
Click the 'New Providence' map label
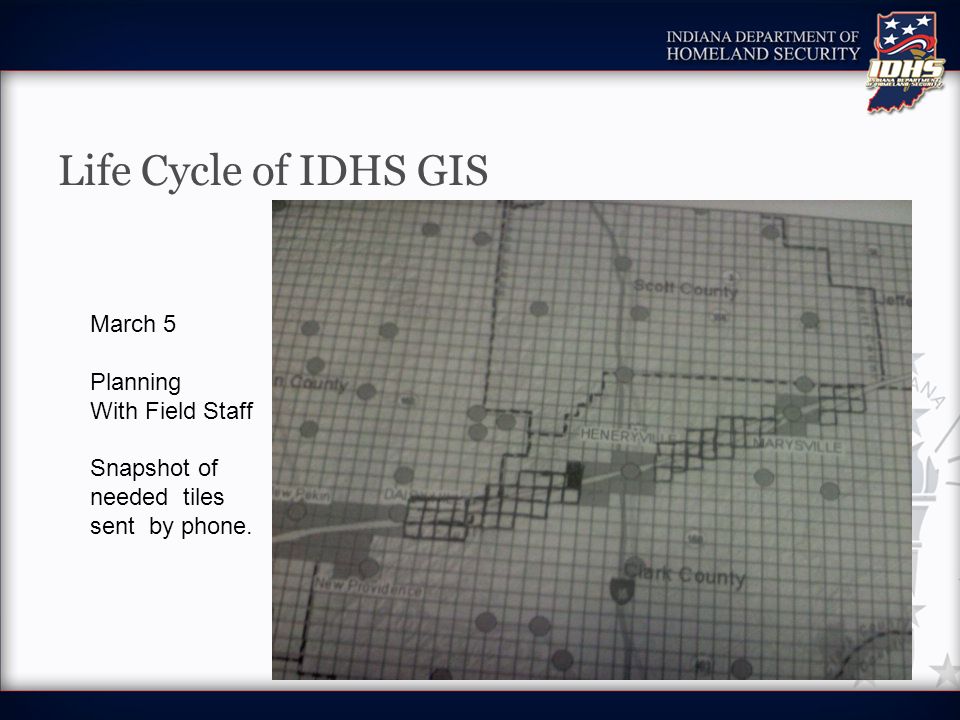[368, 588]
